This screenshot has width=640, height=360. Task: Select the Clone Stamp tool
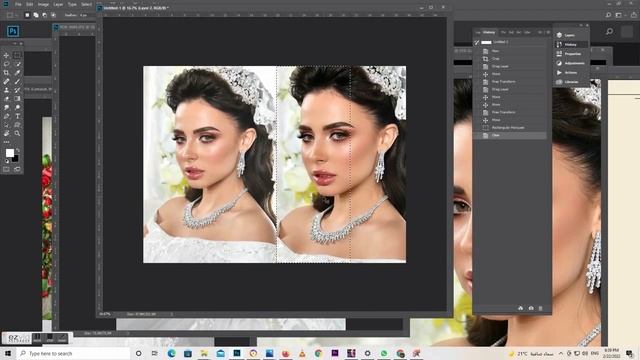tap(7, 90)
